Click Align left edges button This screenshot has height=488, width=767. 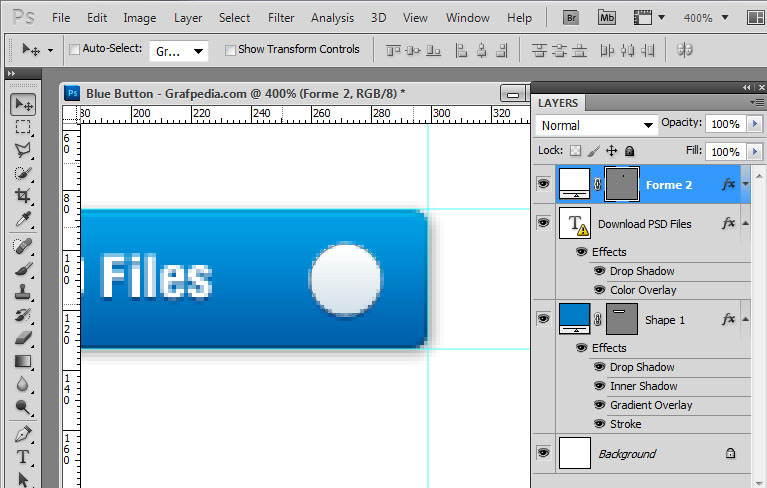tap(461, 50)
